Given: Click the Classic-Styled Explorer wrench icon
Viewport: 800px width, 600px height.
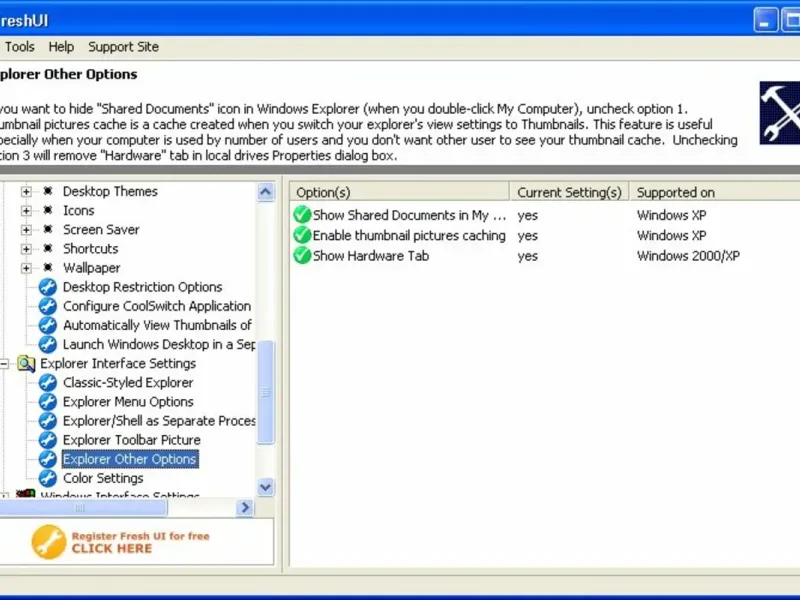Looking at the screenshot, I should point(47,383).
